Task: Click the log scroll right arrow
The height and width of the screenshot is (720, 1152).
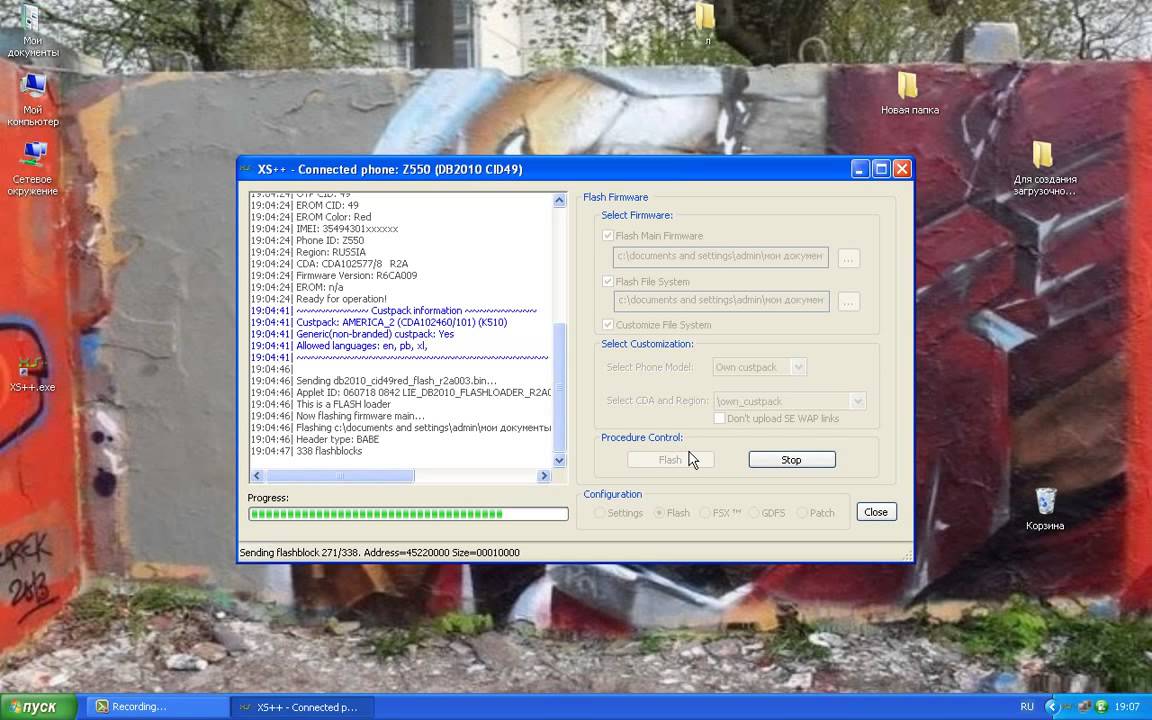Action: 544,476
